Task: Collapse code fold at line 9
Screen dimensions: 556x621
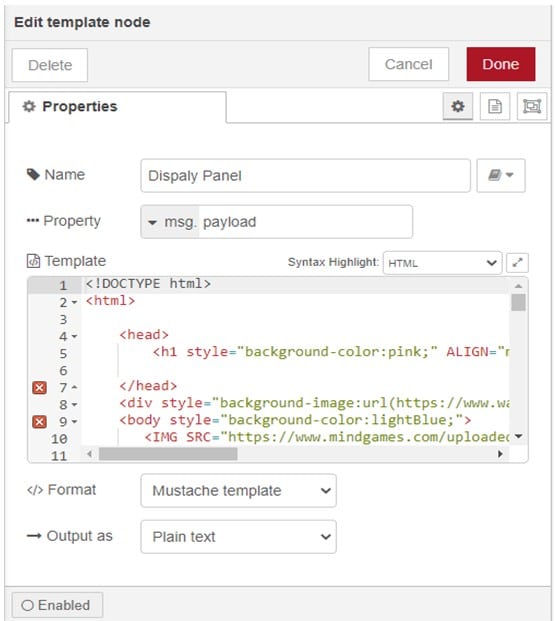Action: pos(74,422)
